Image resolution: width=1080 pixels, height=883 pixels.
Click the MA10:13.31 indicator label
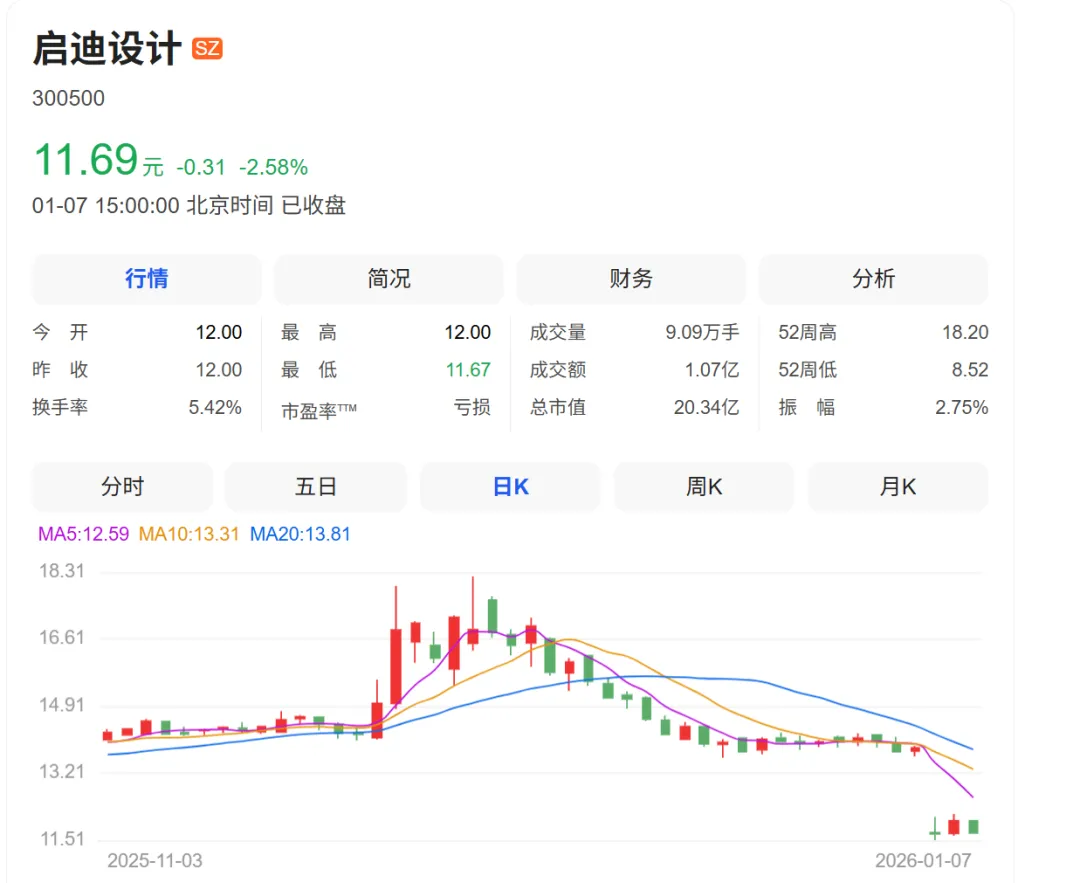pyautogui.click(x=189, y=534)
